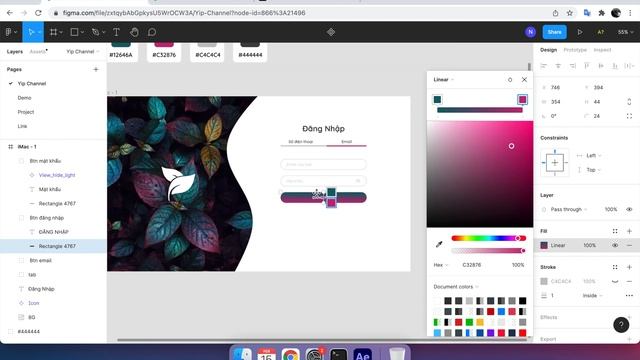Screen dimensions: 640x360
Task: Select the Demo page
Action: pos(24,98)
